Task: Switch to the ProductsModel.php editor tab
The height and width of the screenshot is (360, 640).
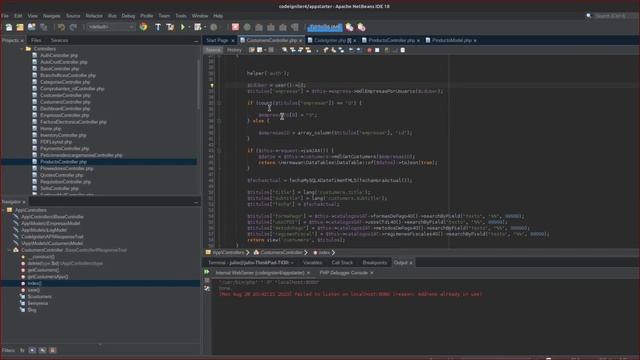Action: pyautogui.click(x=451, y=40)
